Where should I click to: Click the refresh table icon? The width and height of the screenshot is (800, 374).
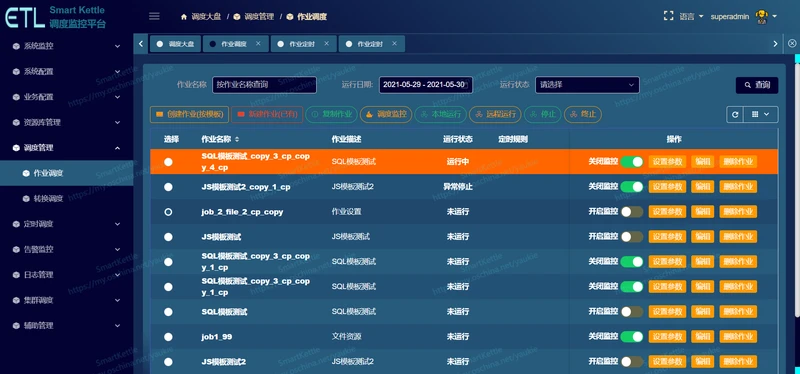(735, 115)
